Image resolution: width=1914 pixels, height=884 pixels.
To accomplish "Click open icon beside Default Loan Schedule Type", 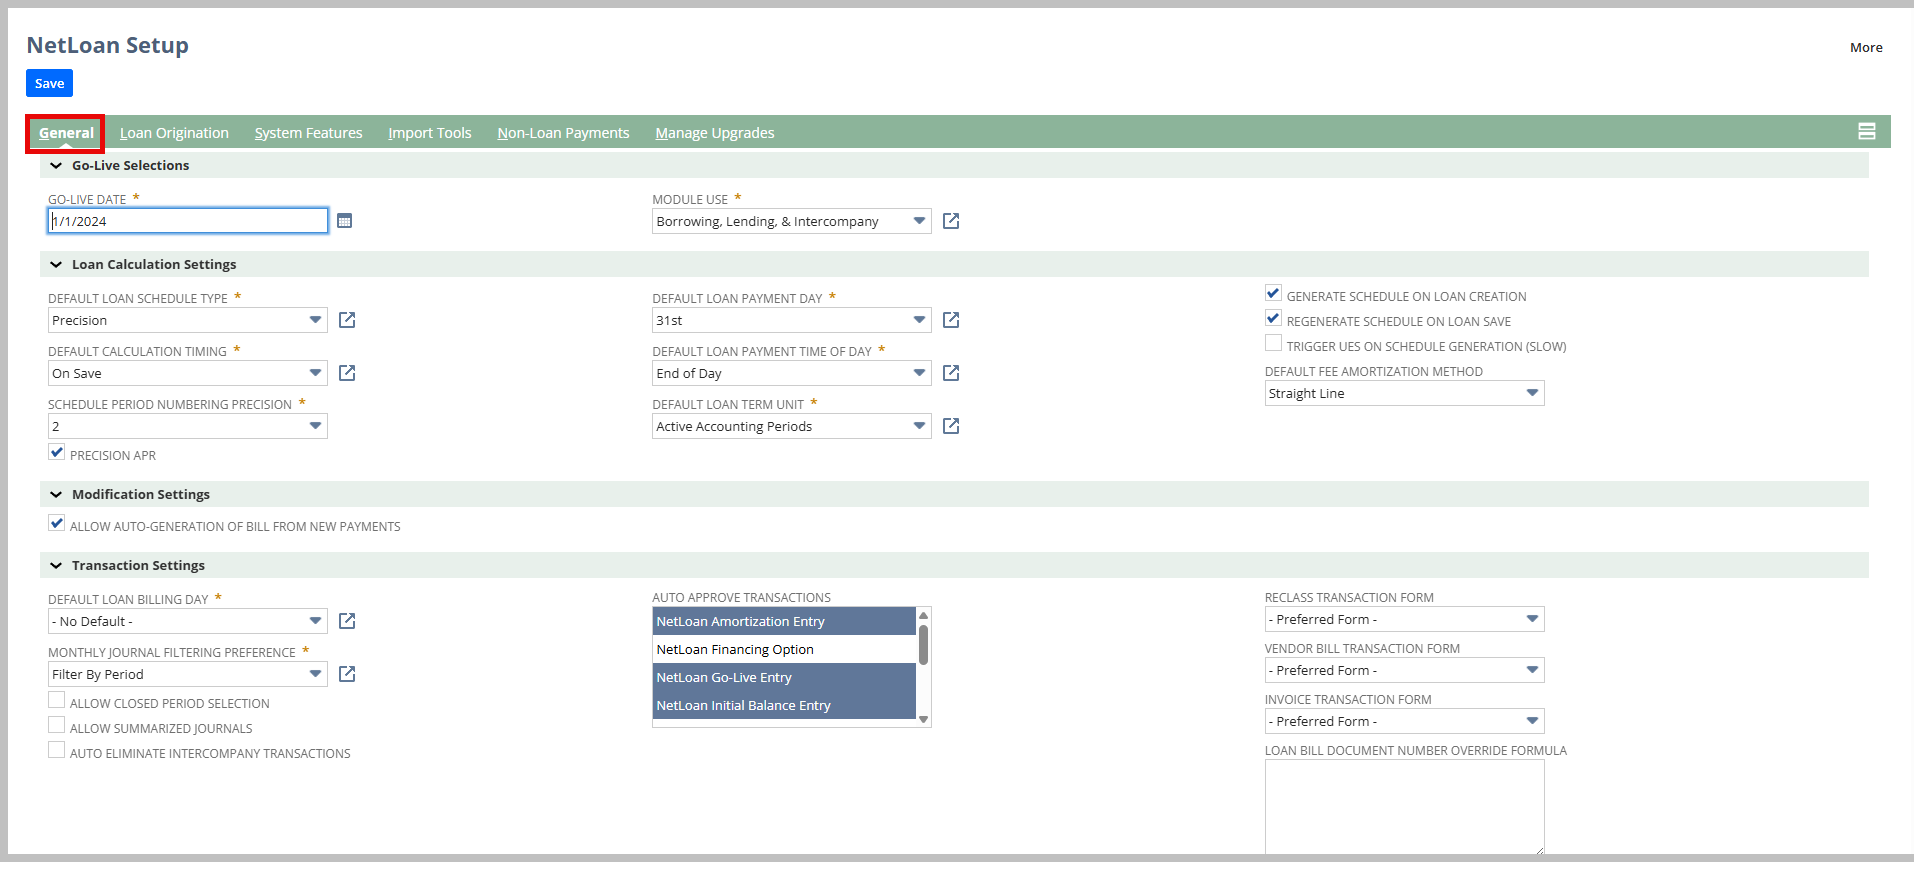I will (347, 320).
